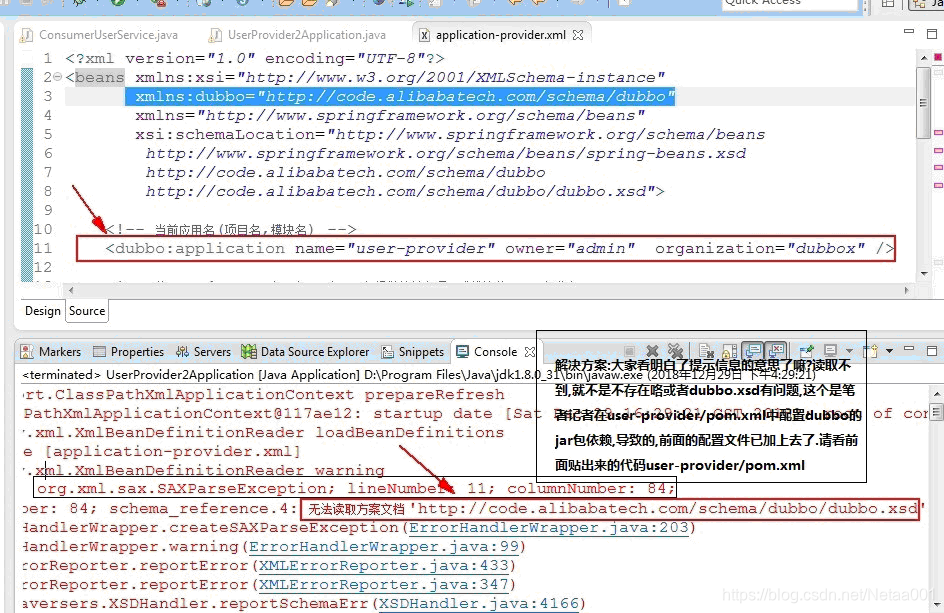The height and width of the screenshot is (613, 944).
Task: Click the terminated UserProvider2Application process label
Action: pyautogui.click(x=418, y=375)
